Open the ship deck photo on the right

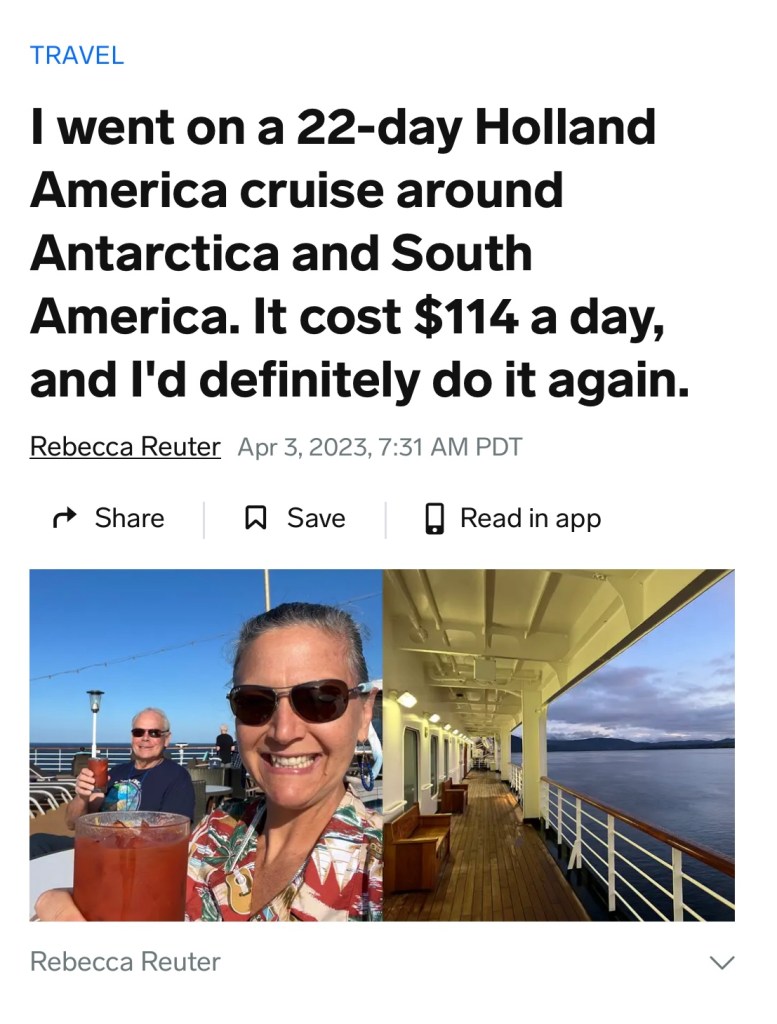[559, 744]
